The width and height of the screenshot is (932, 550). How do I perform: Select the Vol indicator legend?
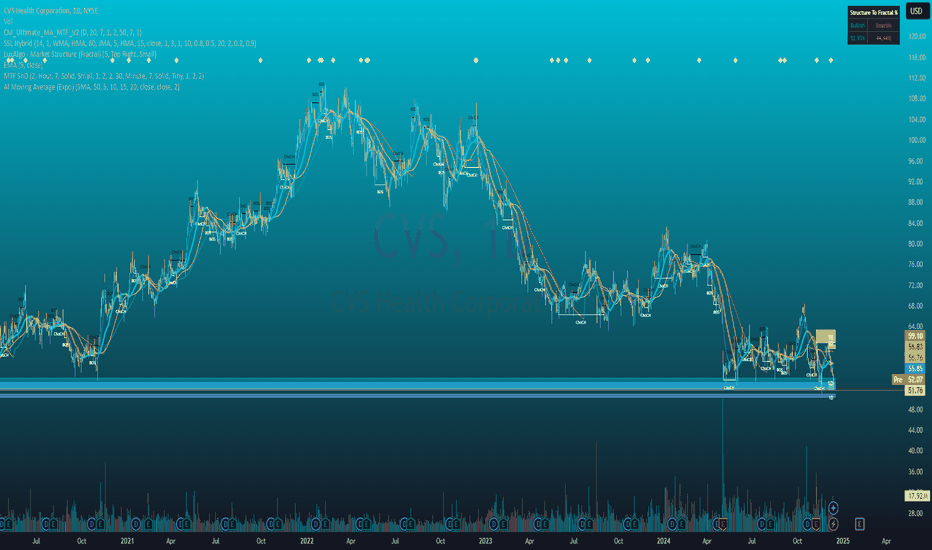click(x=8, y=21)
